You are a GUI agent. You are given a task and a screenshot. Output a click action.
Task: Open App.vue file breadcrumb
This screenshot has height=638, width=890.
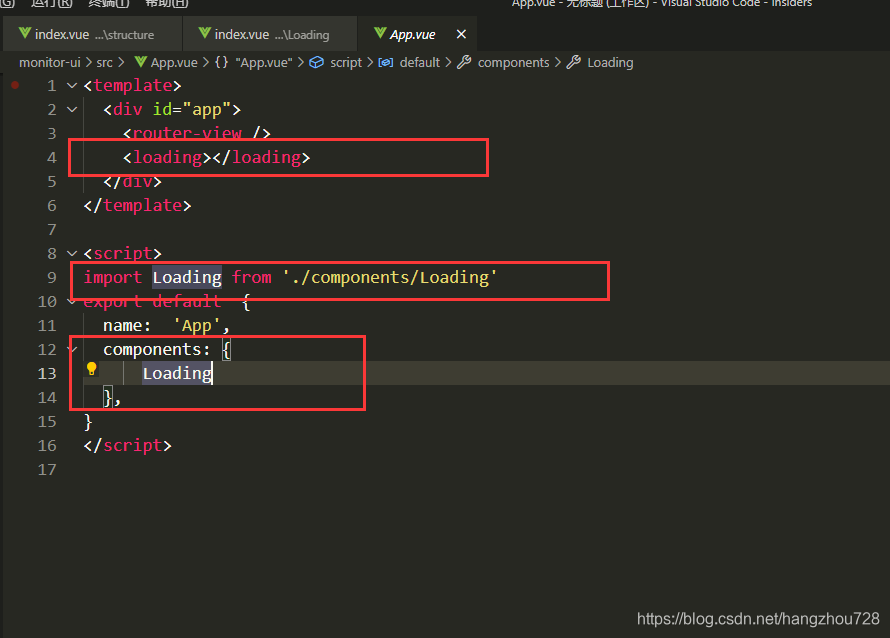174,62
